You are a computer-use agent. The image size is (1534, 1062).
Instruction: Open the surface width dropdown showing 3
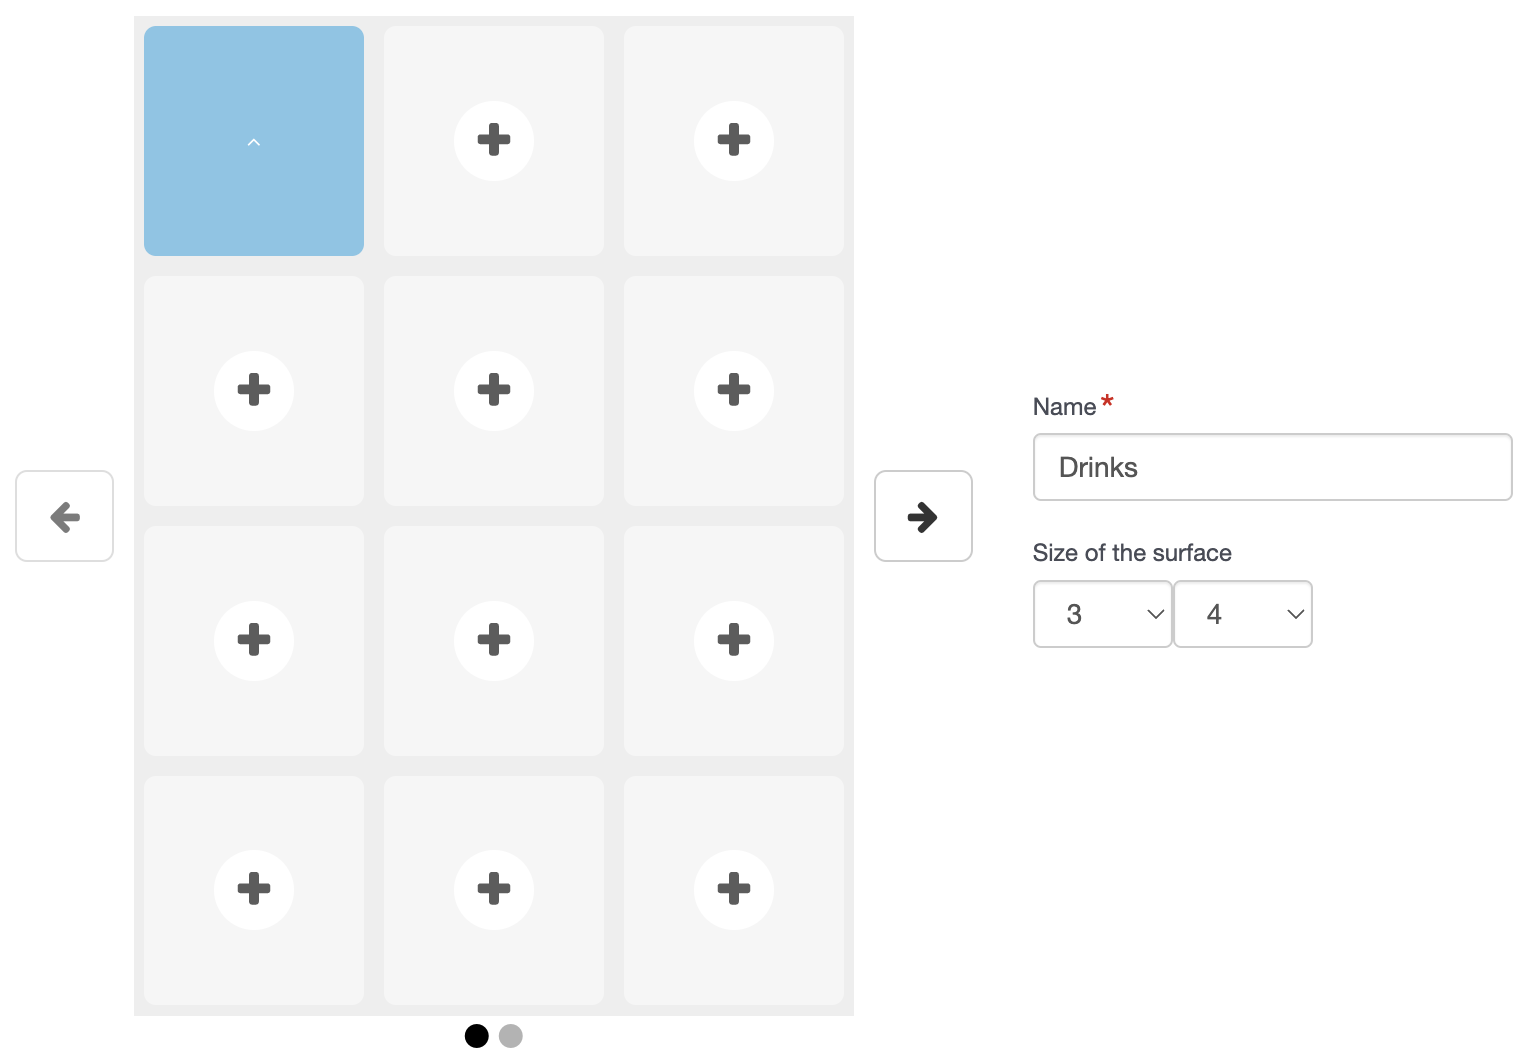(1102, 614)
